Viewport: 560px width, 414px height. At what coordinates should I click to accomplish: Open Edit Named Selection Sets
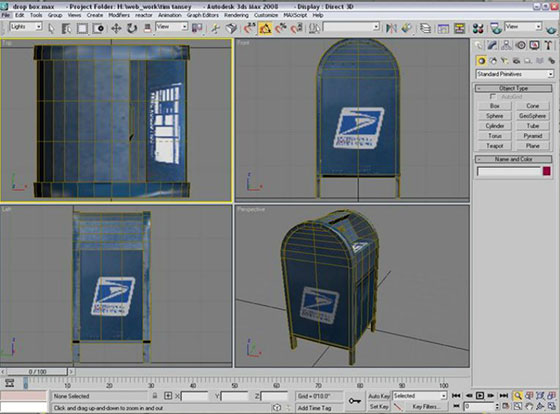pos(314,28)
